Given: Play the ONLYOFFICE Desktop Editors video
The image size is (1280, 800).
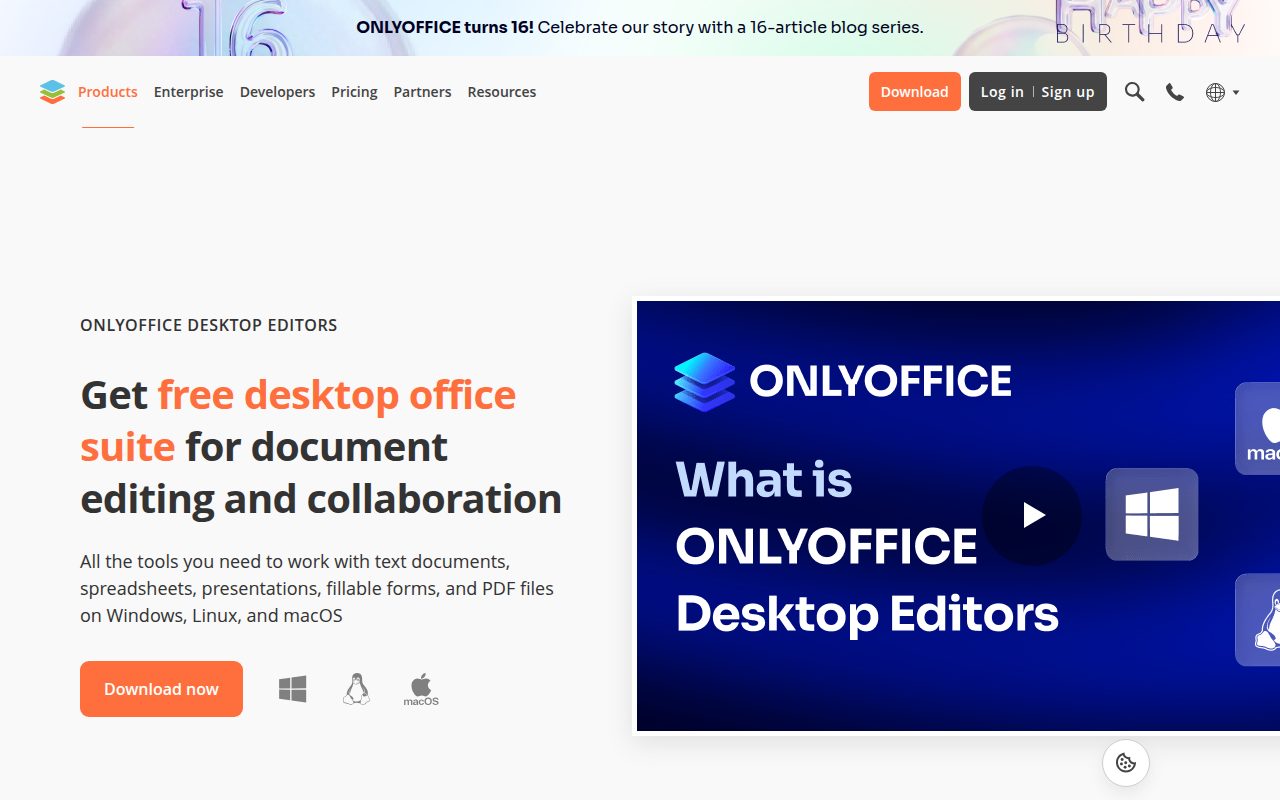Looking at the screenshot, I should coord(1032,515).
